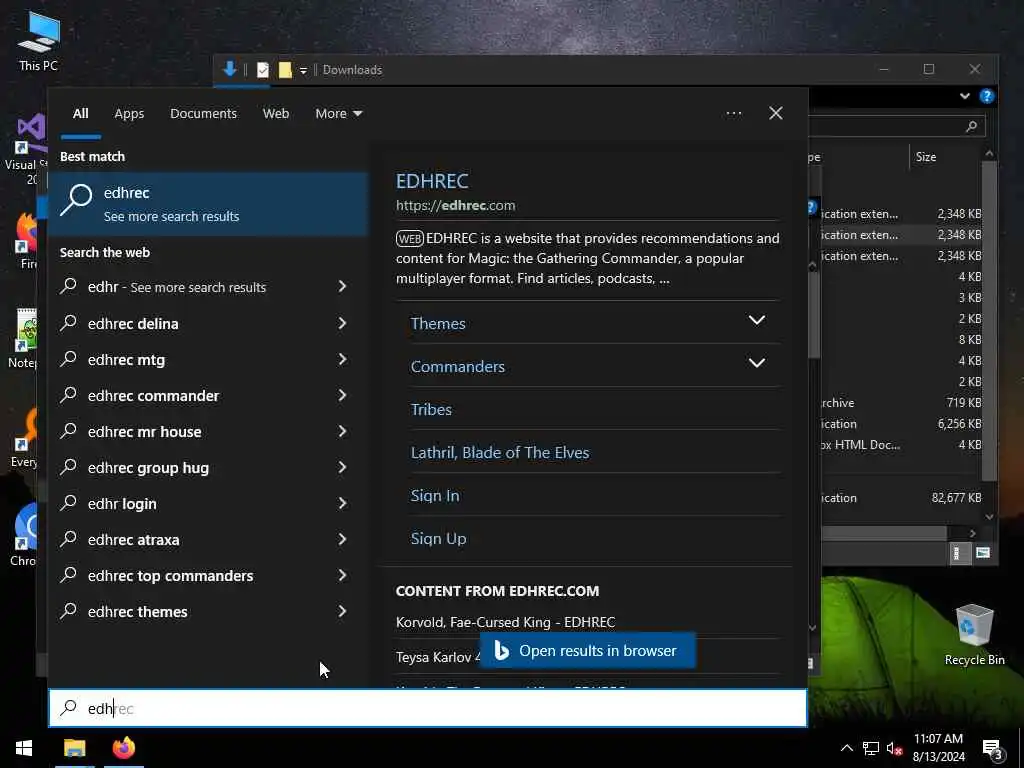This screenshot has width=1024, height=768.
Task: Expand the Commanders section chevron
Action: tap(756, 363)
